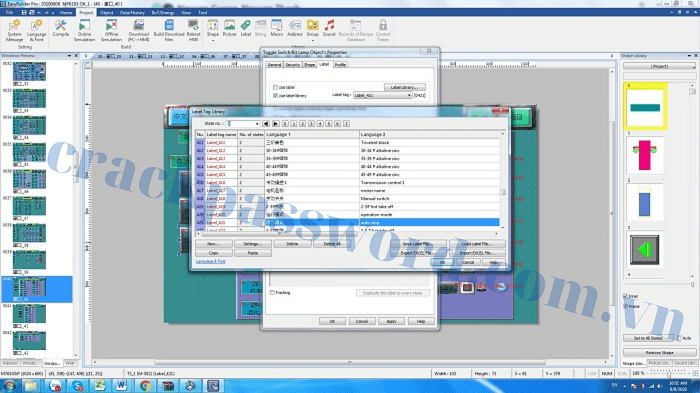
Task: Select state 0 button in Label Tag Library
Action: click(285, 124)
